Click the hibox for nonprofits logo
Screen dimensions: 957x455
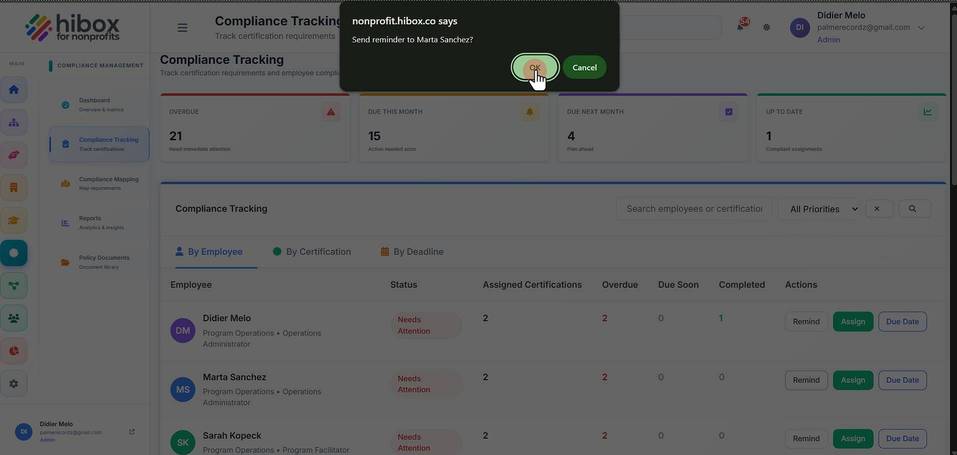(73, 28)
